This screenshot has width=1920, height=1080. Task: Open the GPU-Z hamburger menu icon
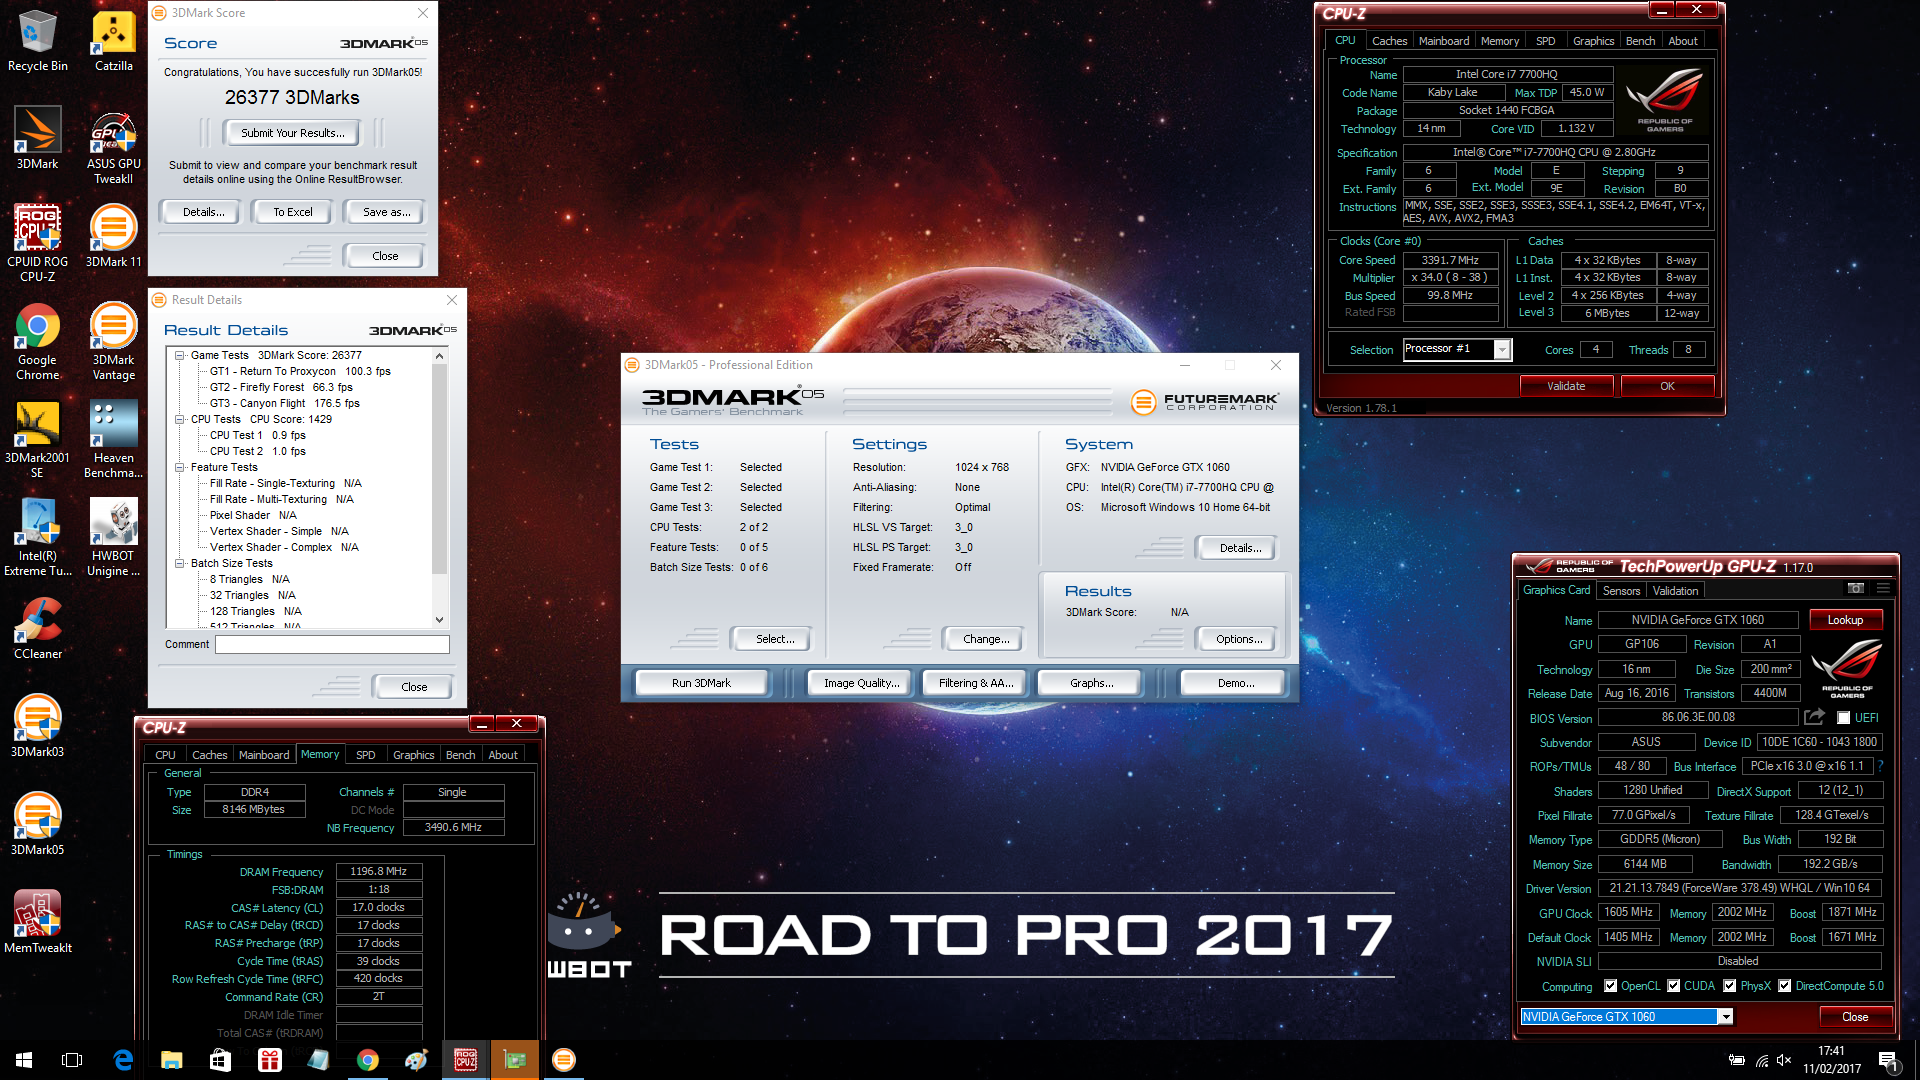[x=1883, y=588]
